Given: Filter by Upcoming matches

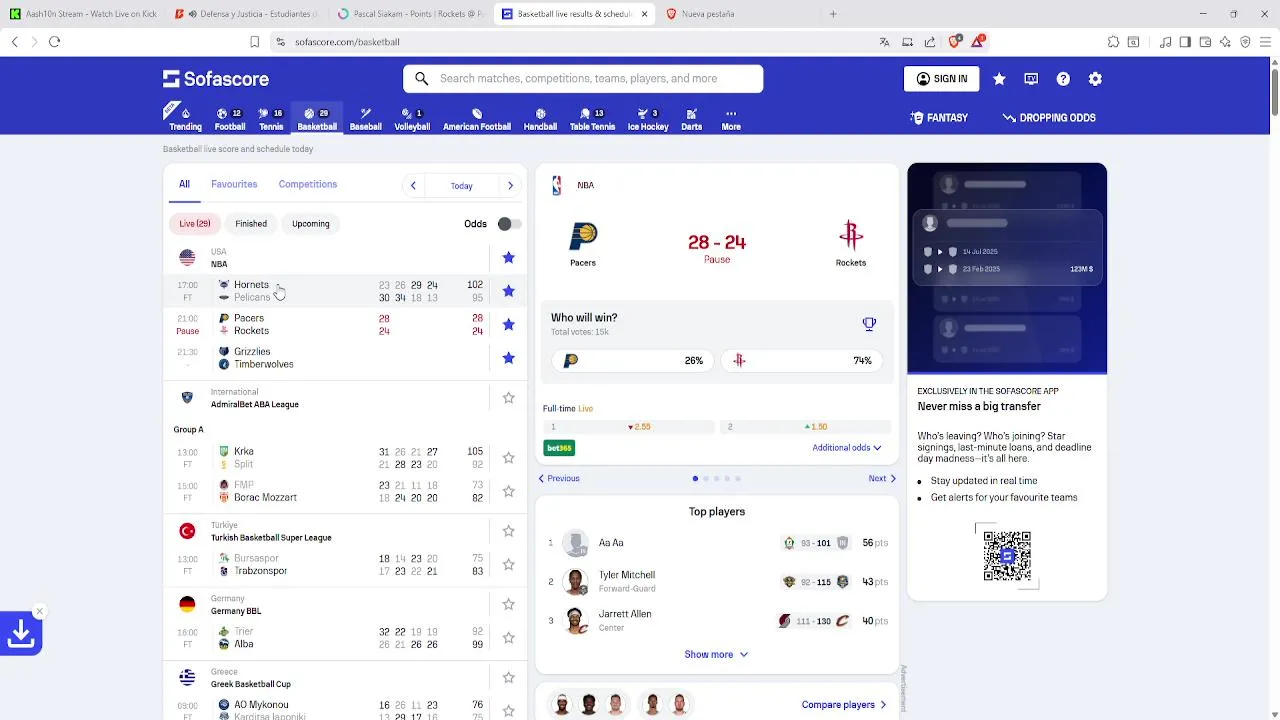Looking at the screenshot, I should tap(311, 224).
